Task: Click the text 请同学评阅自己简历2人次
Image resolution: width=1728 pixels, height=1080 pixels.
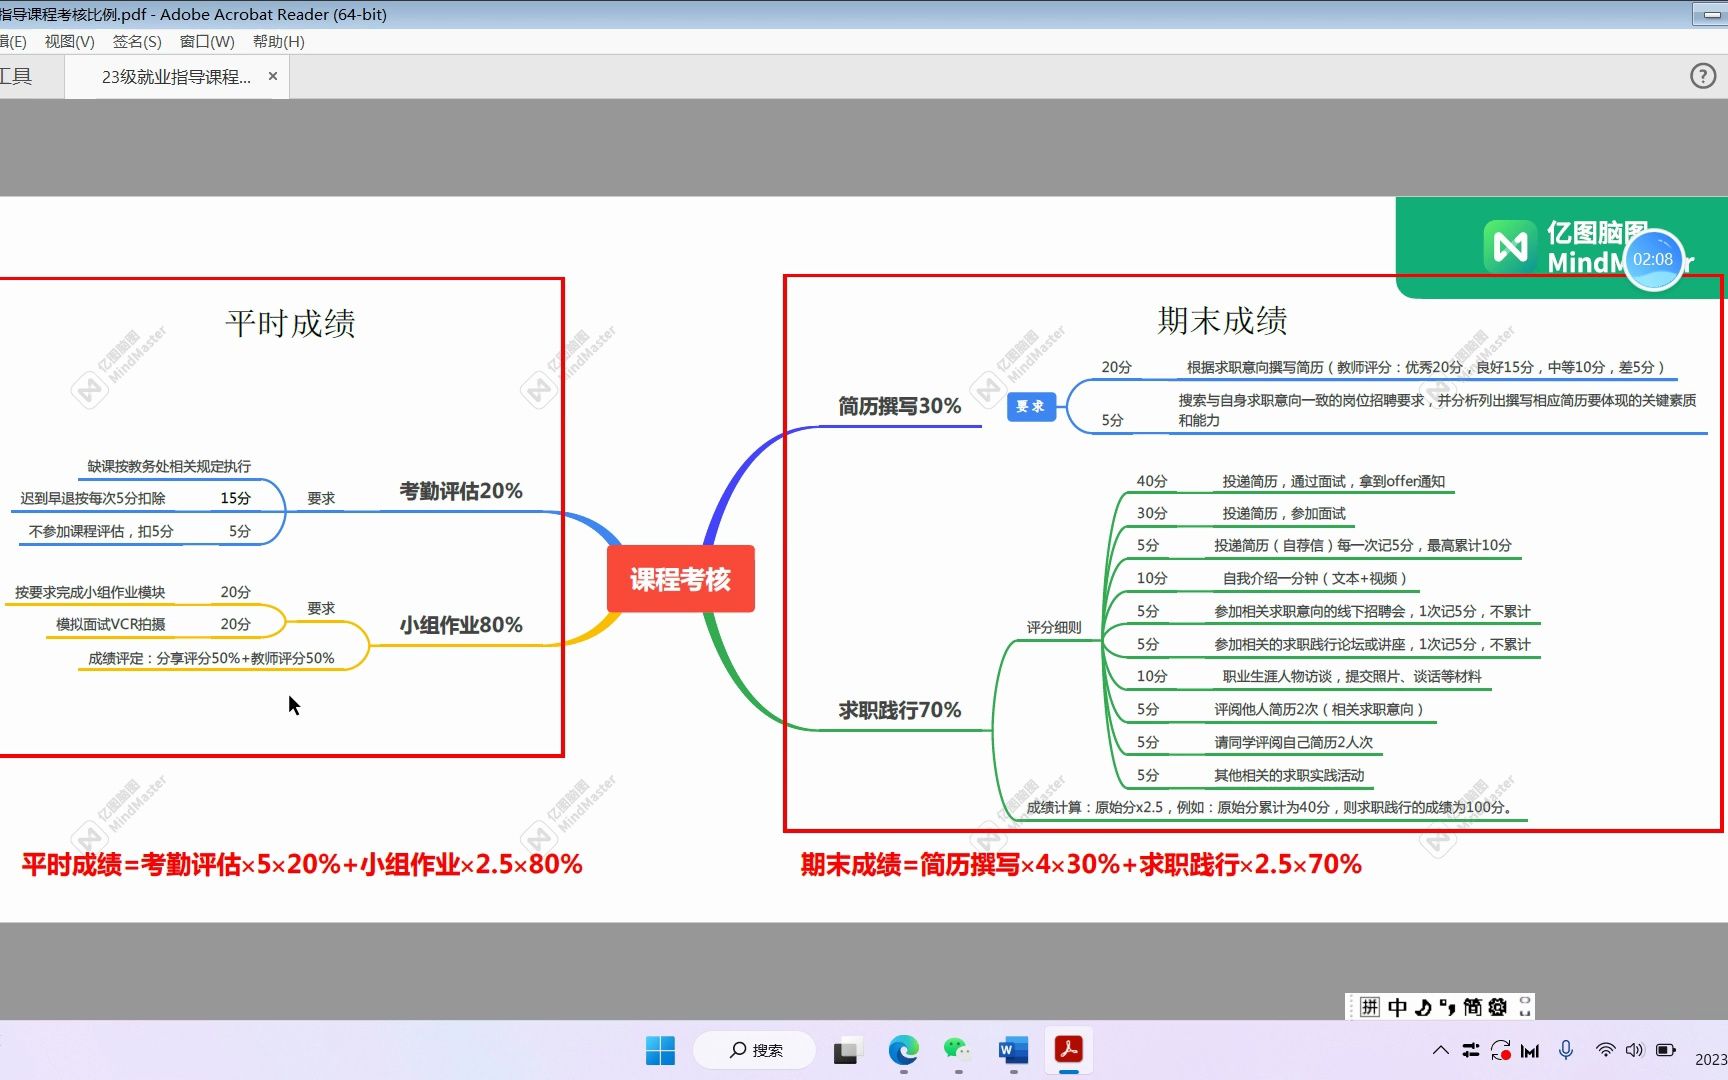Action: pos(1294,742)
